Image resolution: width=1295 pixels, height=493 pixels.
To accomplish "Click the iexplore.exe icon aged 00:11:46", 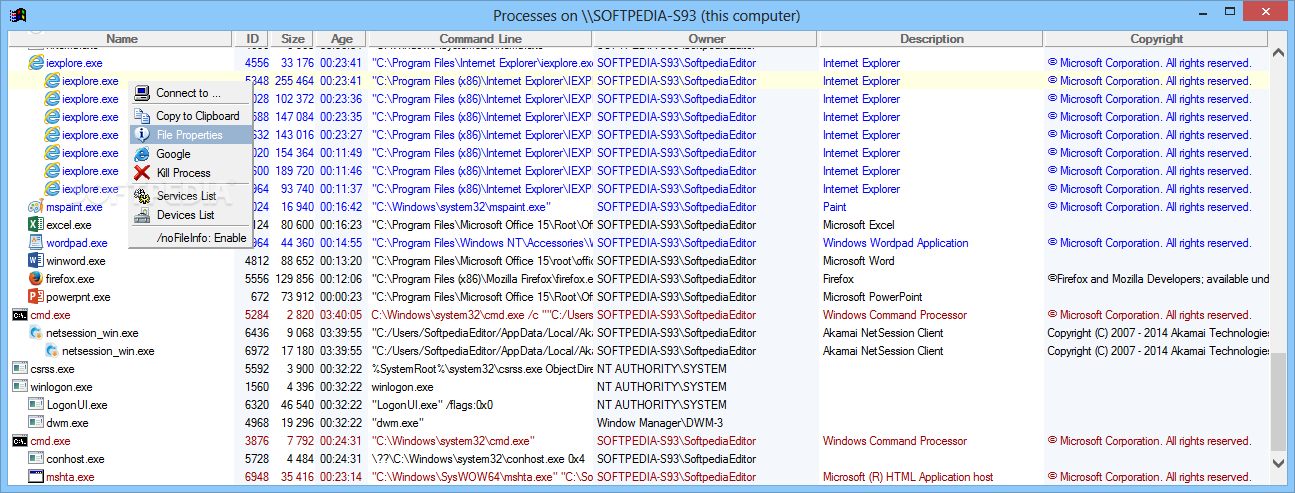I will pyautogui.click(x=52, y=171).
